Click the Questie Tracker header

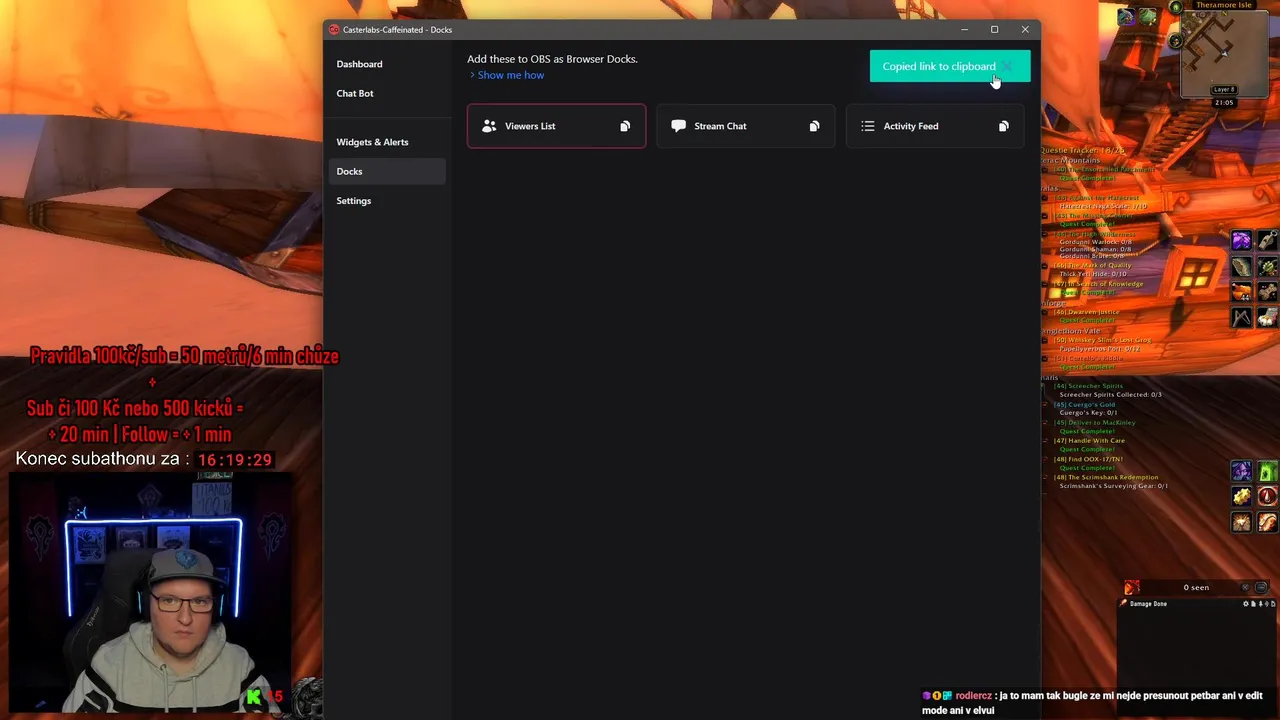coord(1083,150)
